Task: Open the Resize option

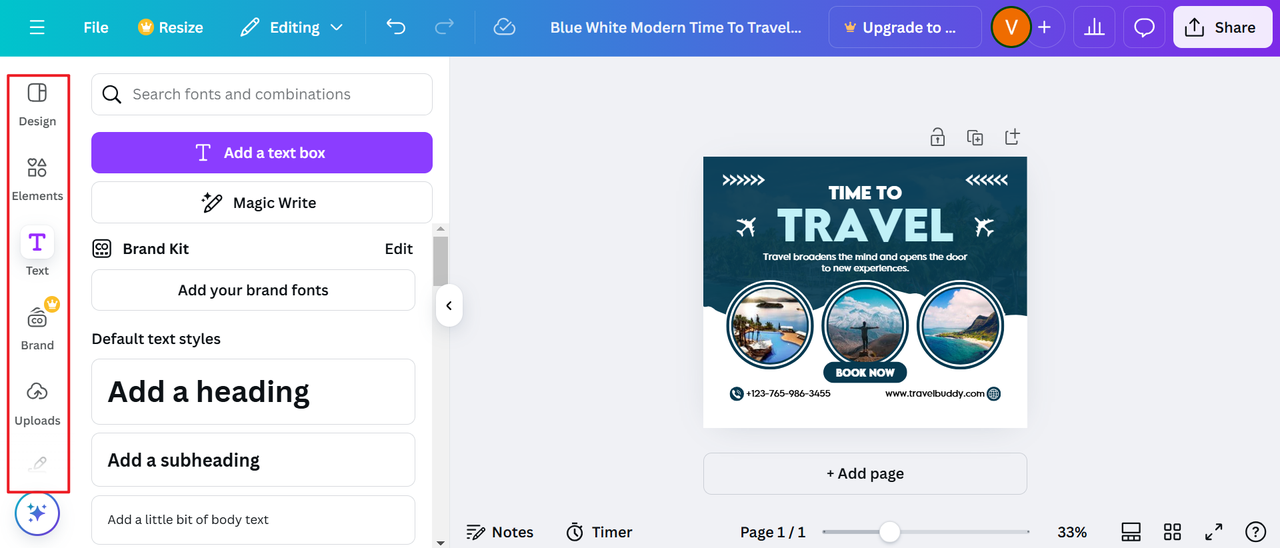Action: click(170, 28)
